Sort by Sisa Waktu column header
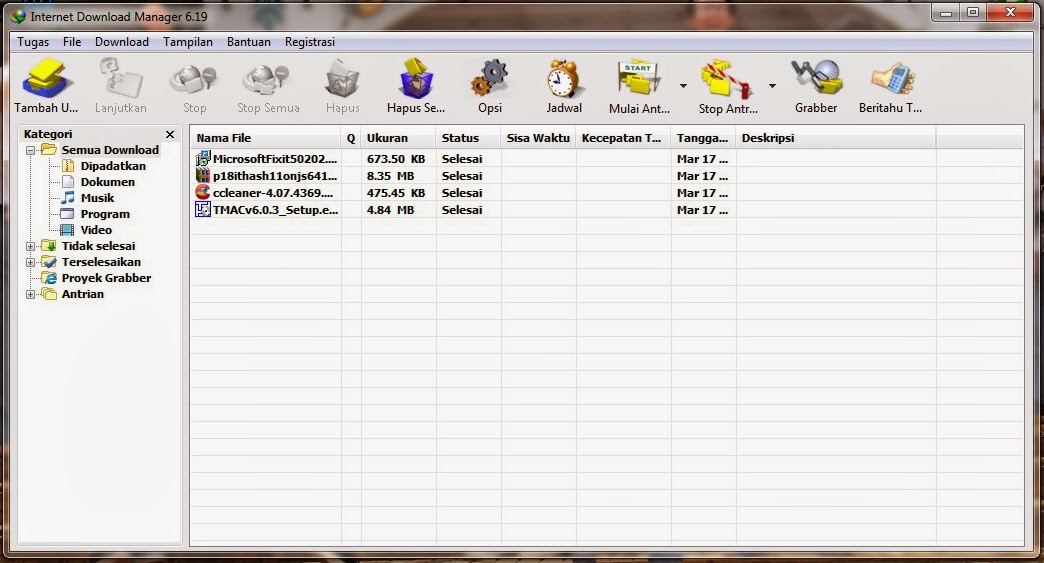1044x563 pixels. (x=538, y=138)
